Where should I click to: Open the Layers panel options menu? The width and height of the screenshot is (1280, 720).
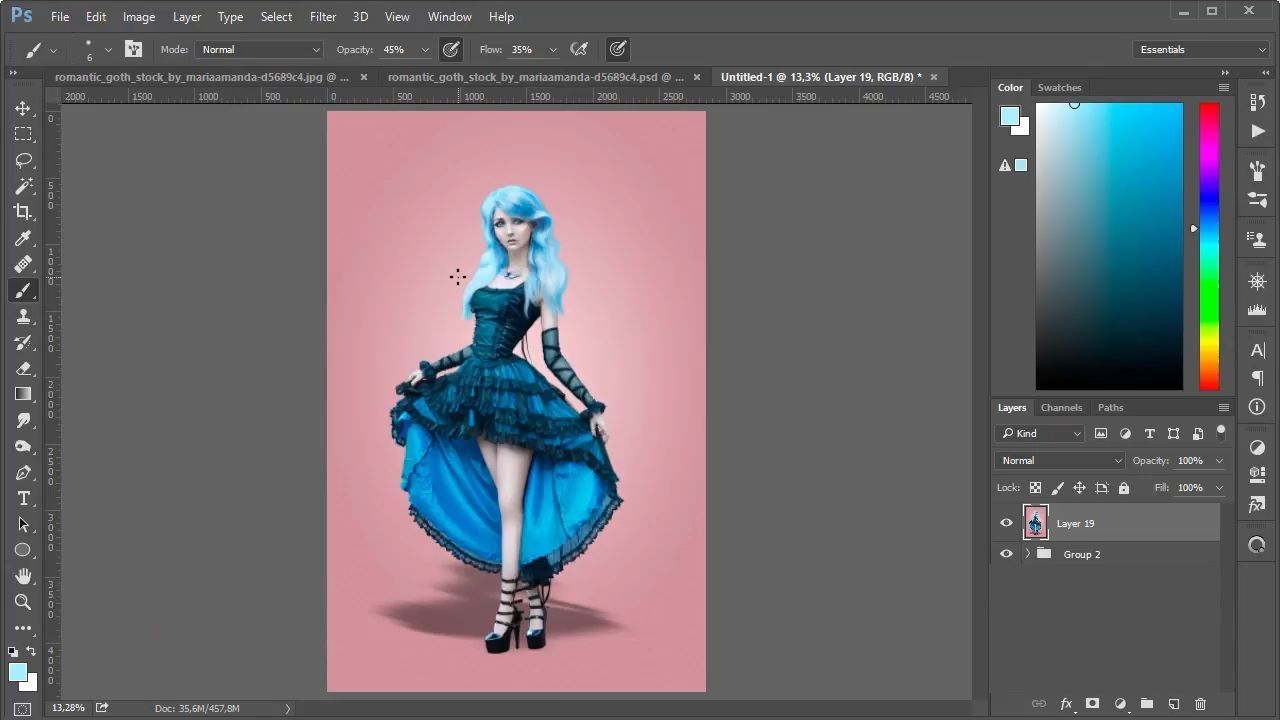point(1224,408)
